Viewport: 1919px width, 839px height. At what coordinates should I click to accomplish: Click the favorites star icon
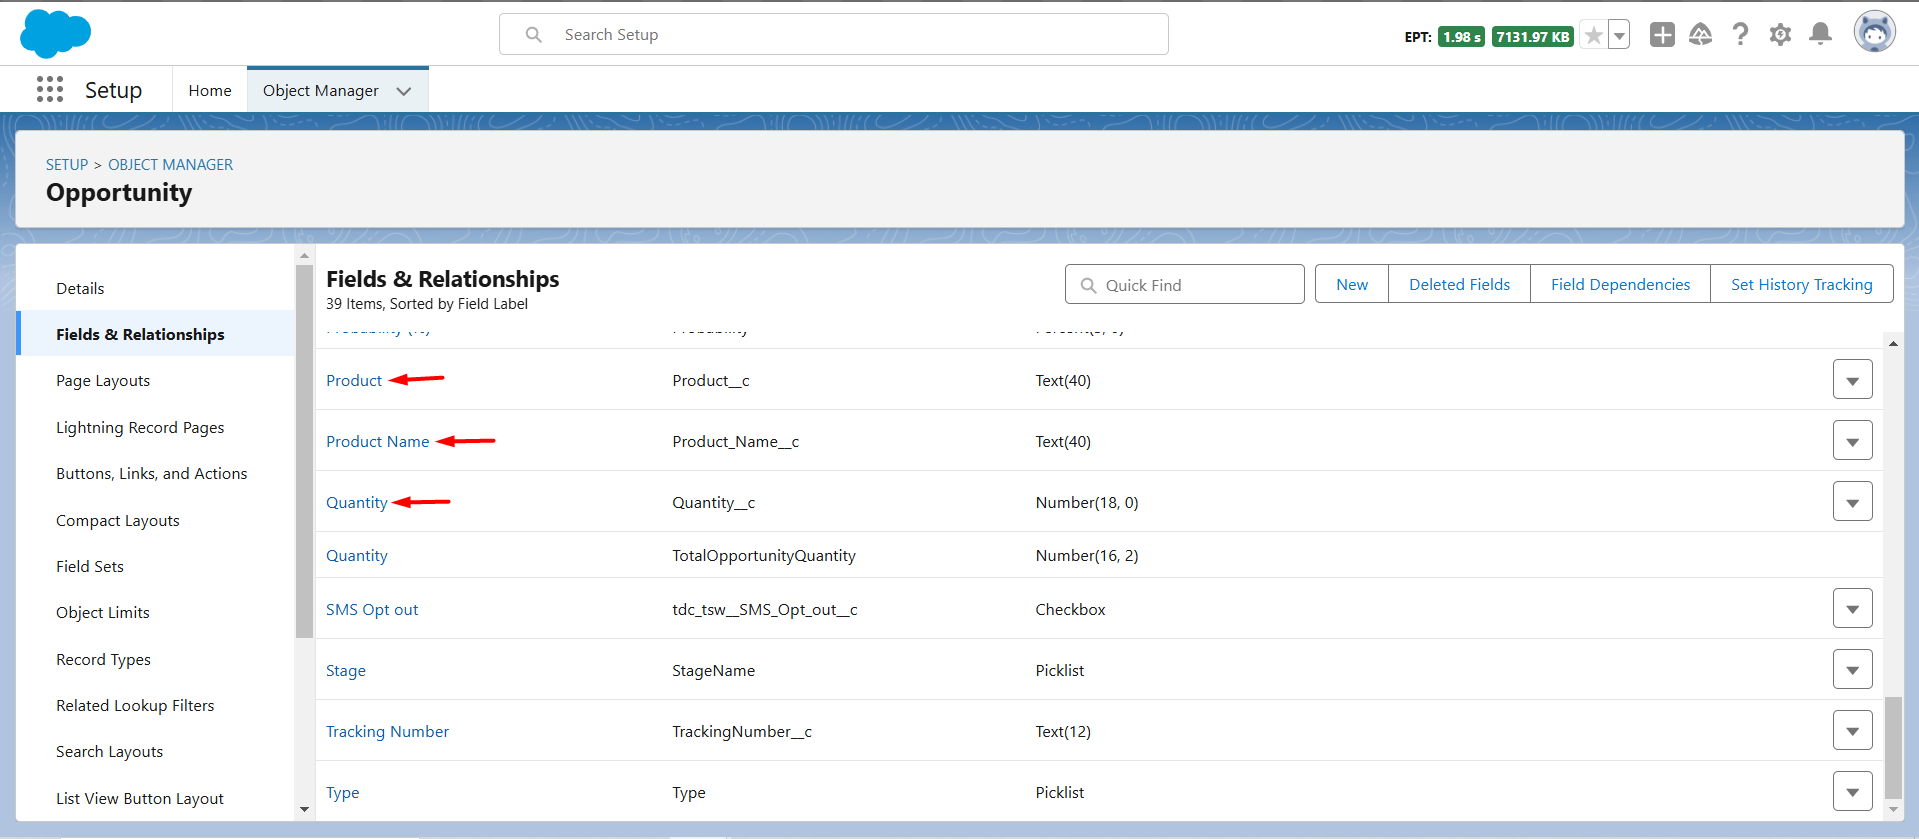(1594, 36)
